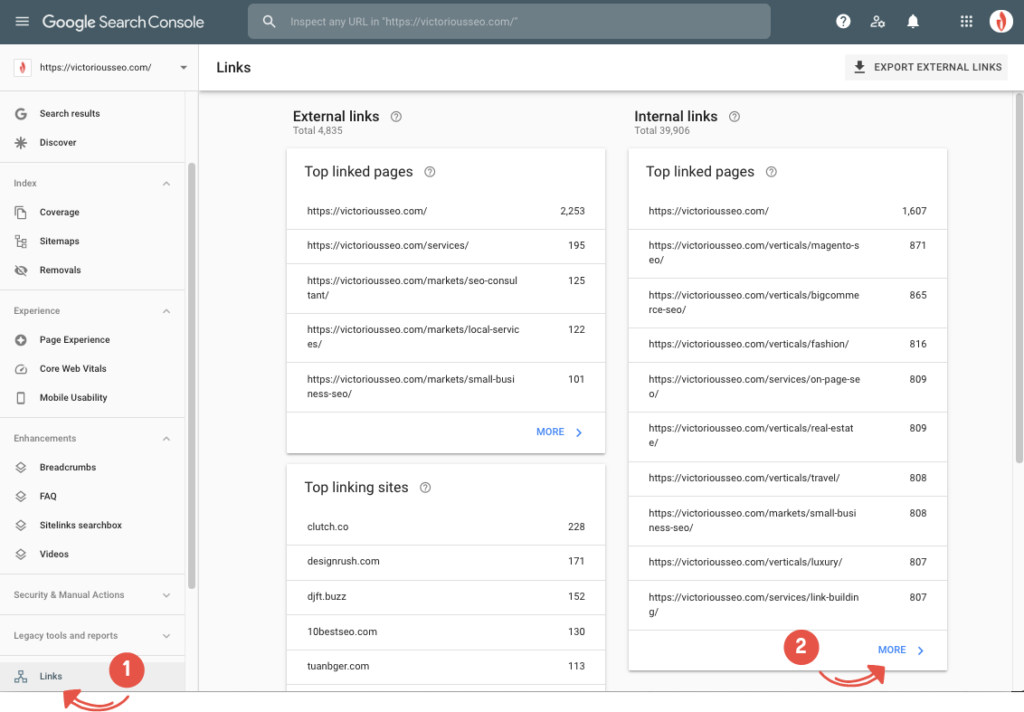Expand Legacy tools and reports

pyautogui.click(x=166, y=636)
